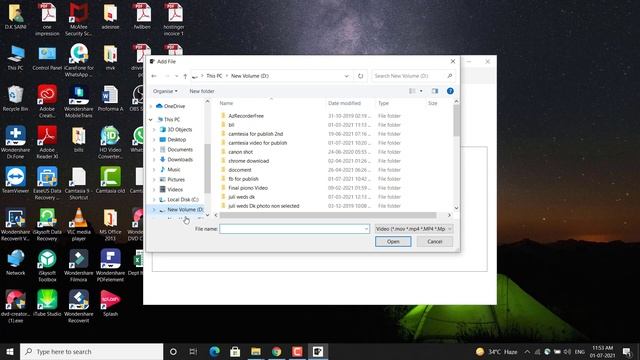Select the 'camtesia for publish 2nd' folder
This screenshot has height=360, width=640.
pyautogui.click(x=256, y=134)
